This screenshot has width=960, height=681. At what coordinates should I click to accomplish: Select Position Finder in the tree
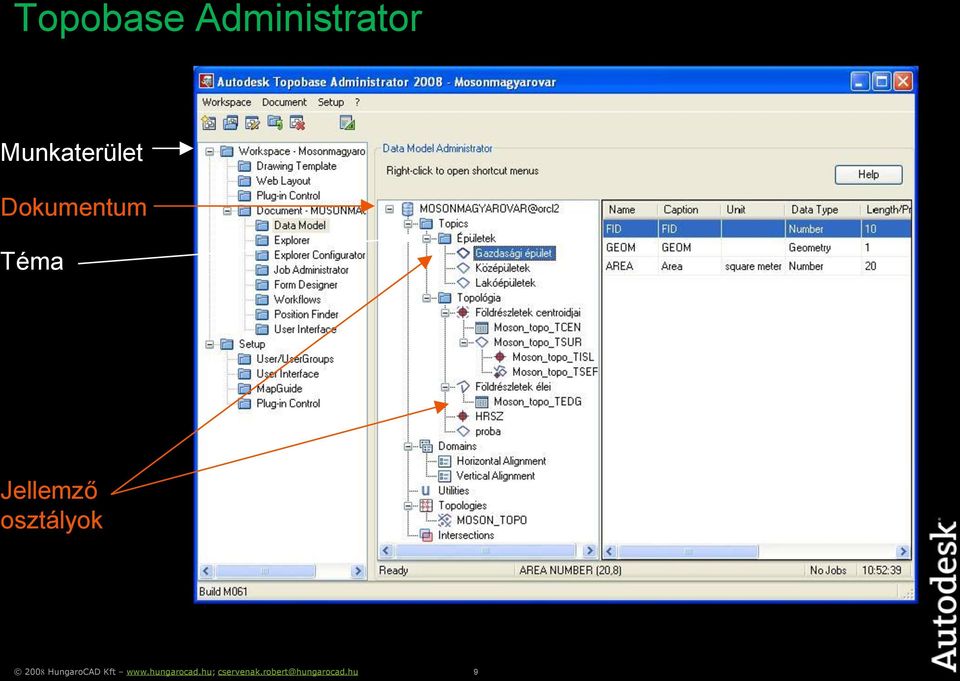coord(306,314)
